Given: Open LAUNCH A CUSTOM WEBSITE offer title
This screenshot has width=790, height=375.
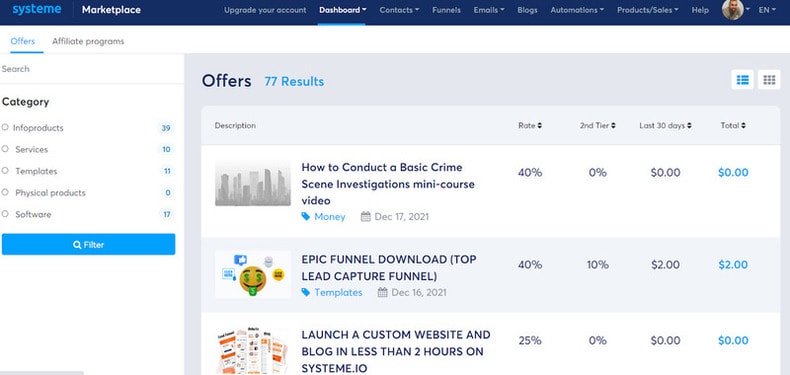Looking at the screenshot, I should pyautogui.click(x=396, y=351).
